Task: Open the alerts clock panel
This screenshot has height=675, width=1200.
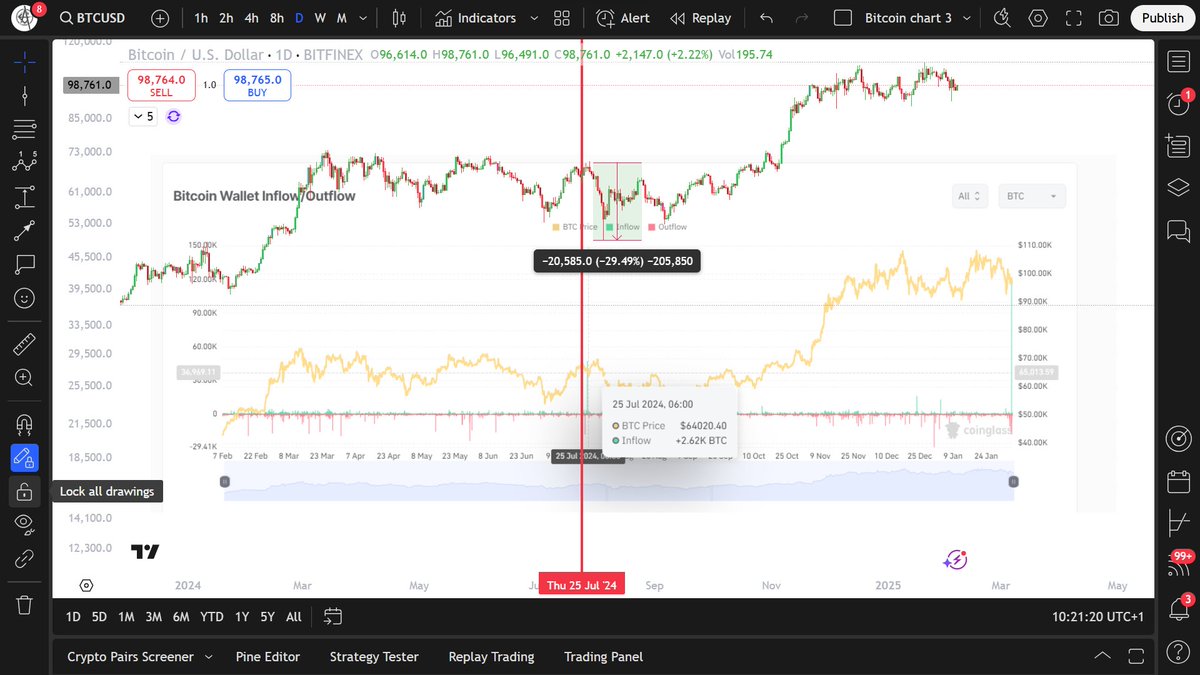Action: [1178, 104]
